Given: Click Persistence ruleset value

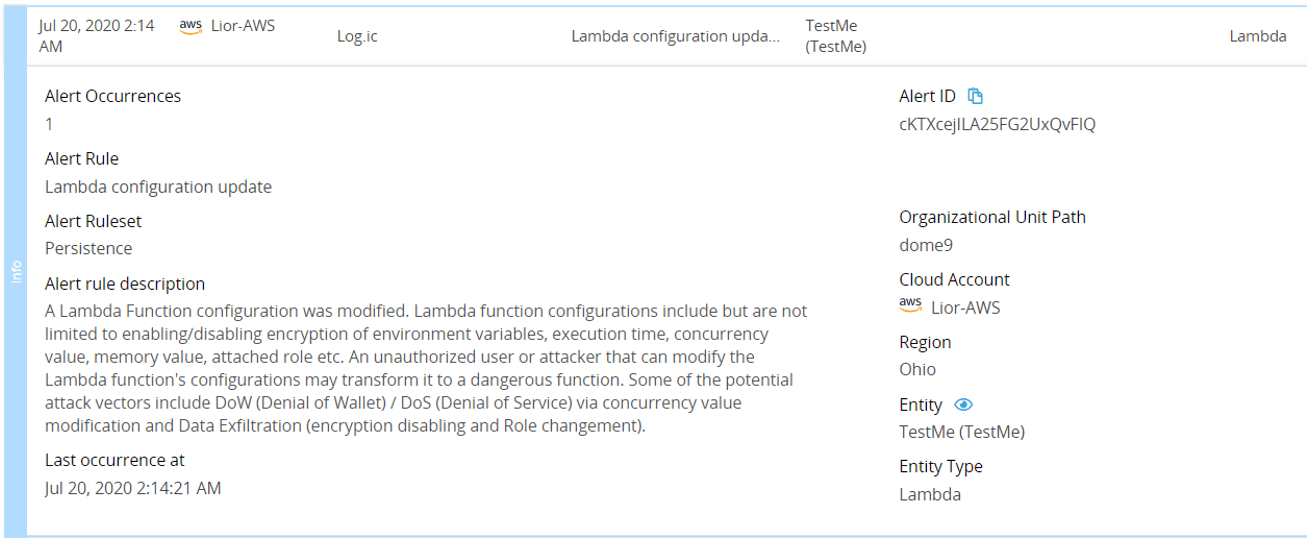Looking at the screenshot, I should (88, 248).
